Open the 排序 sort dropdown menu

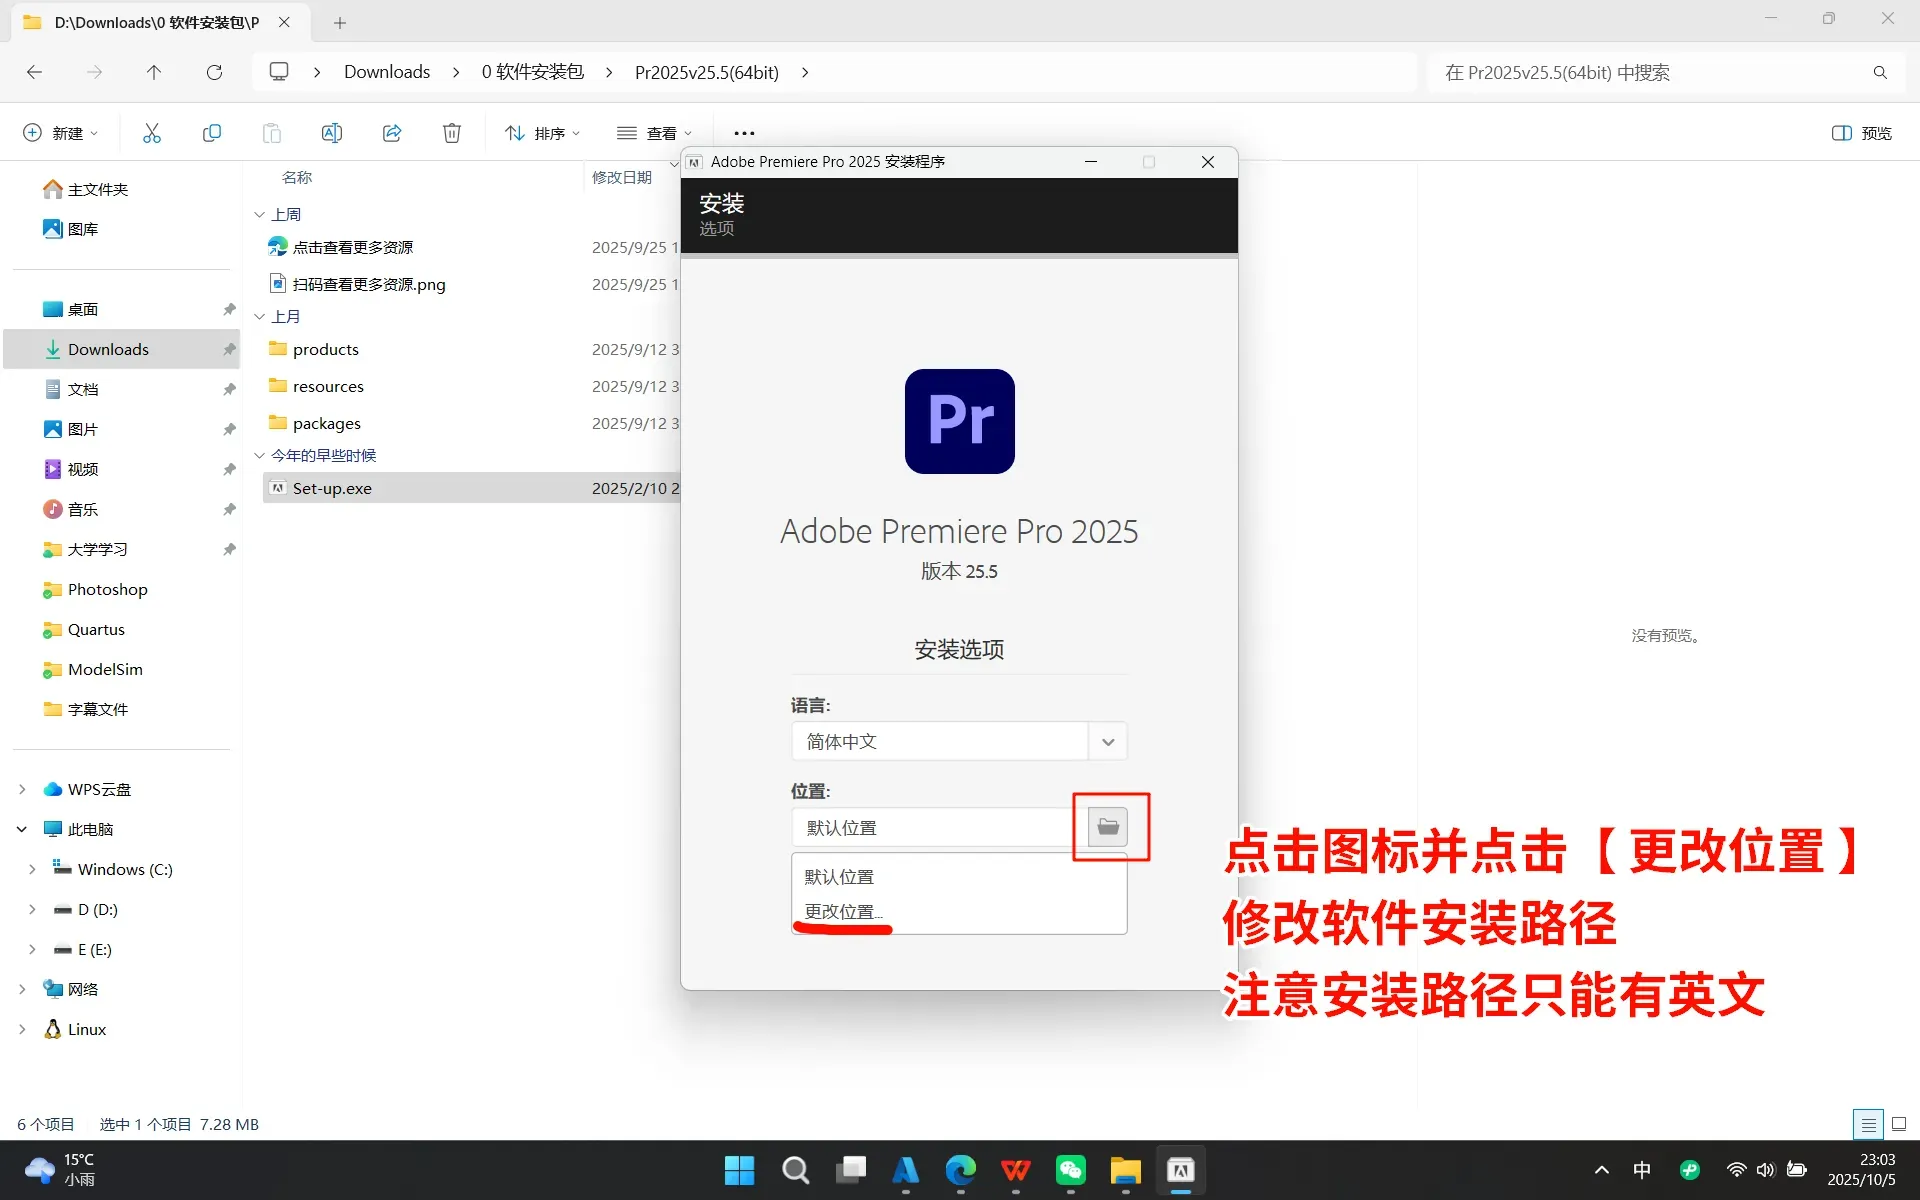(x=543, y=133)
